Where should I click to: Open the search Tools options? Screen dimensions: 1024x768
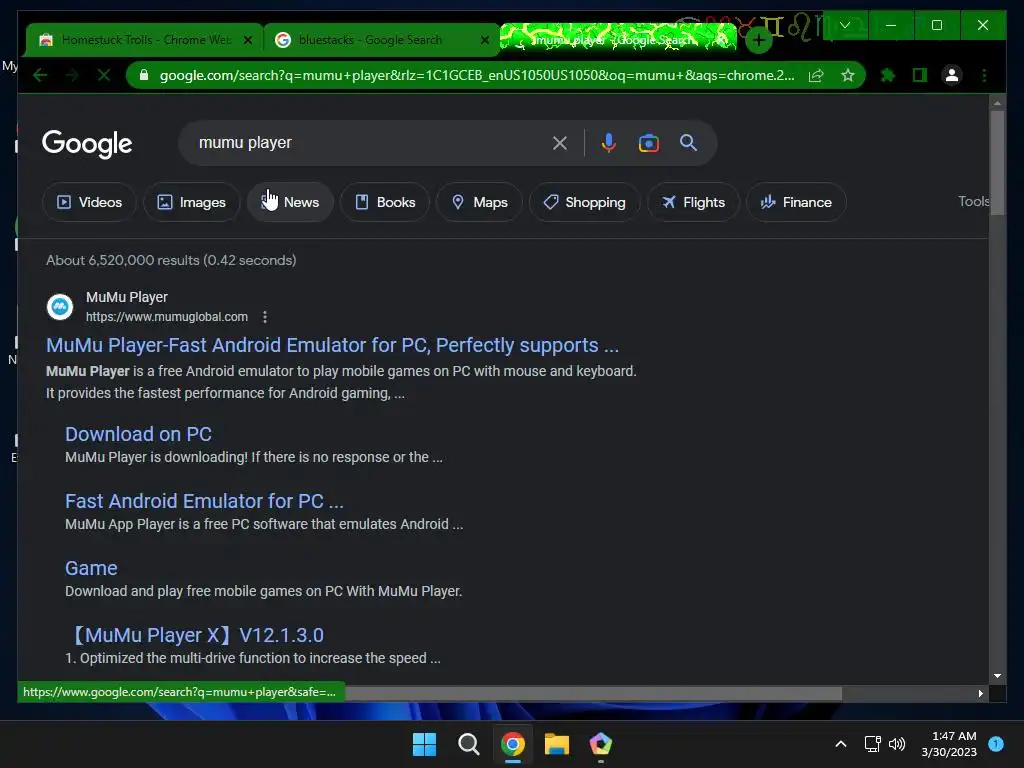(973, 202)
